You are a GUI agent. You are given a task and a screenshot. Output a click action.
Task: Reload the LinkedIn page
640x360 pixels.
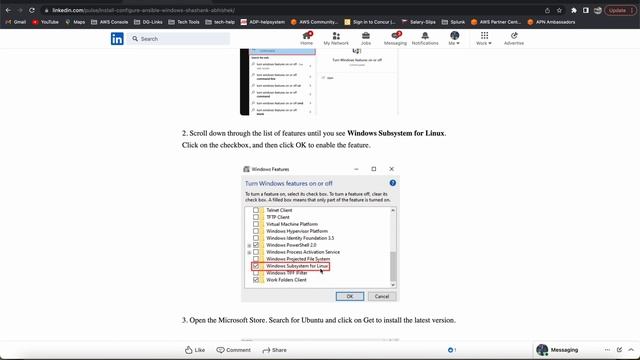(32, 10)
